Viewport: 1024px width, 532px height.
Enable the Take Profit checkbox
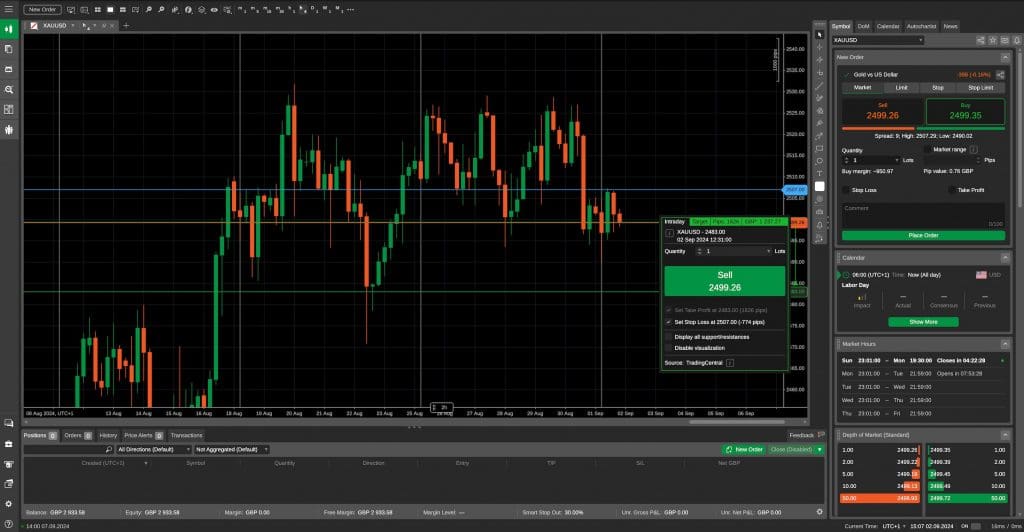[x=952, y=190]
